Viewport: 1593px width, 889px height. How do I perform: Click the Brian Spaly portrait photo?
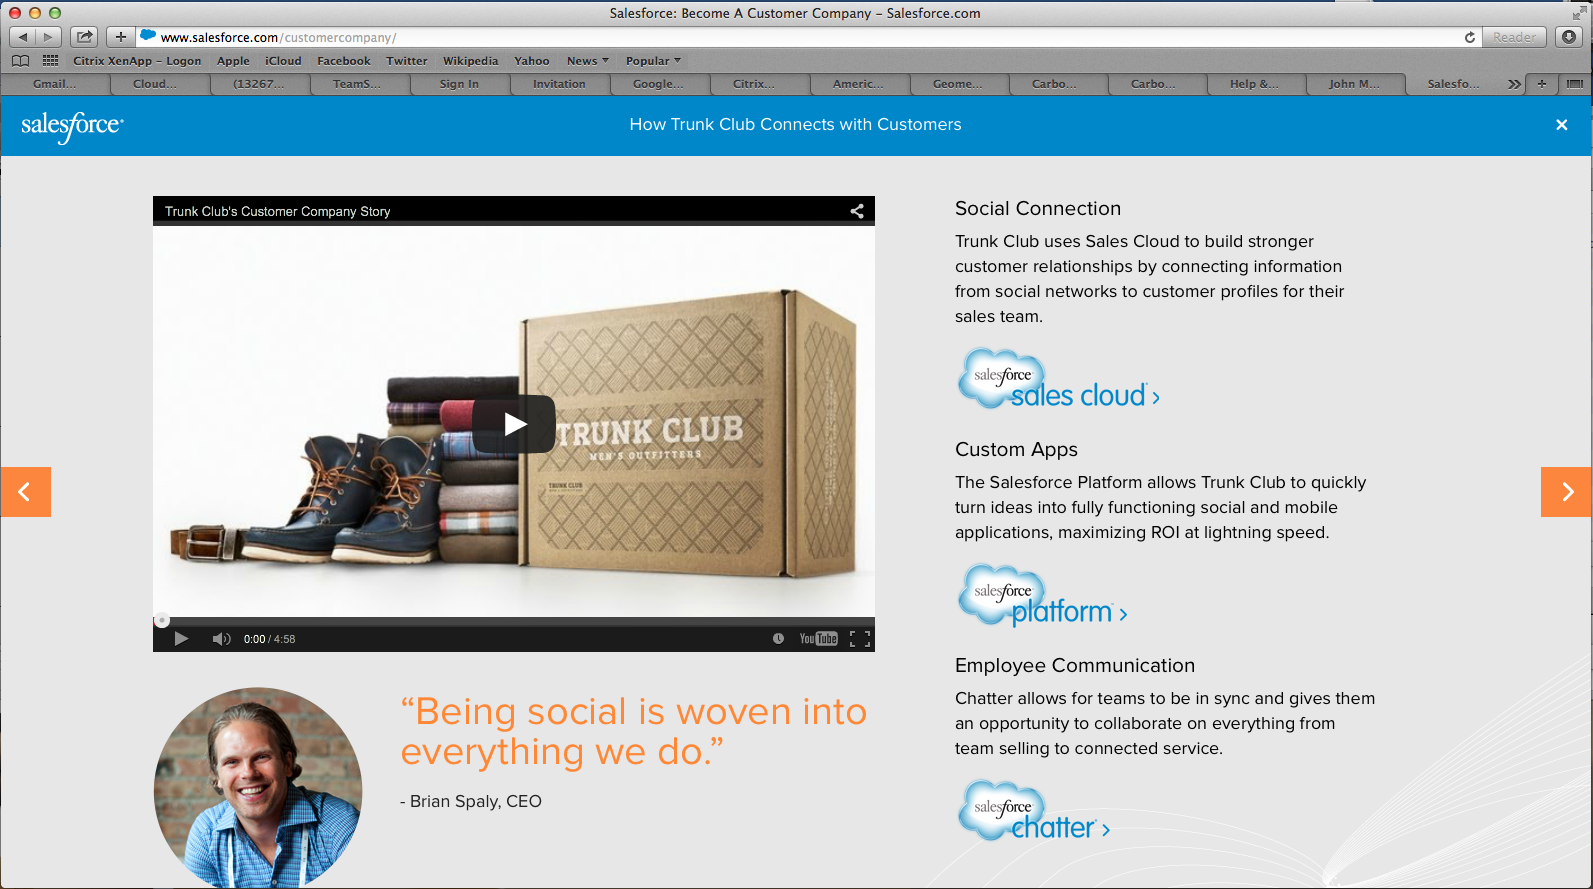258,787
